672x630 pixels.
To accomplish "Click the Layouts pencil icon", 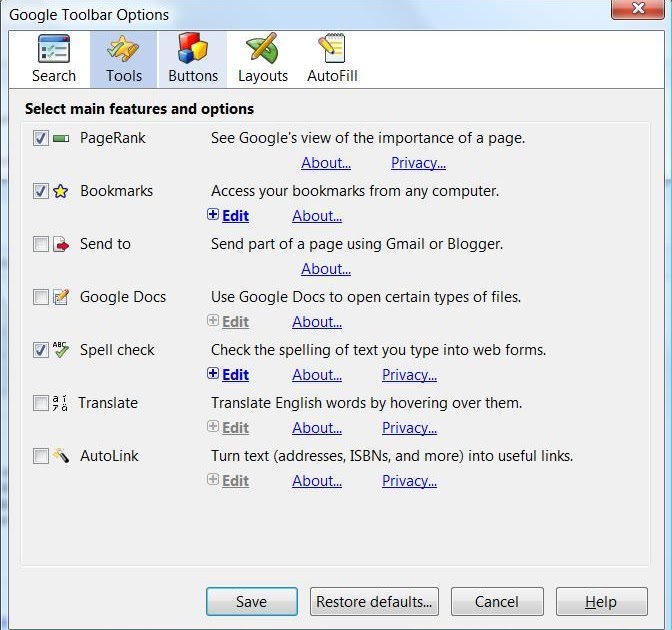I will [262, 48].
